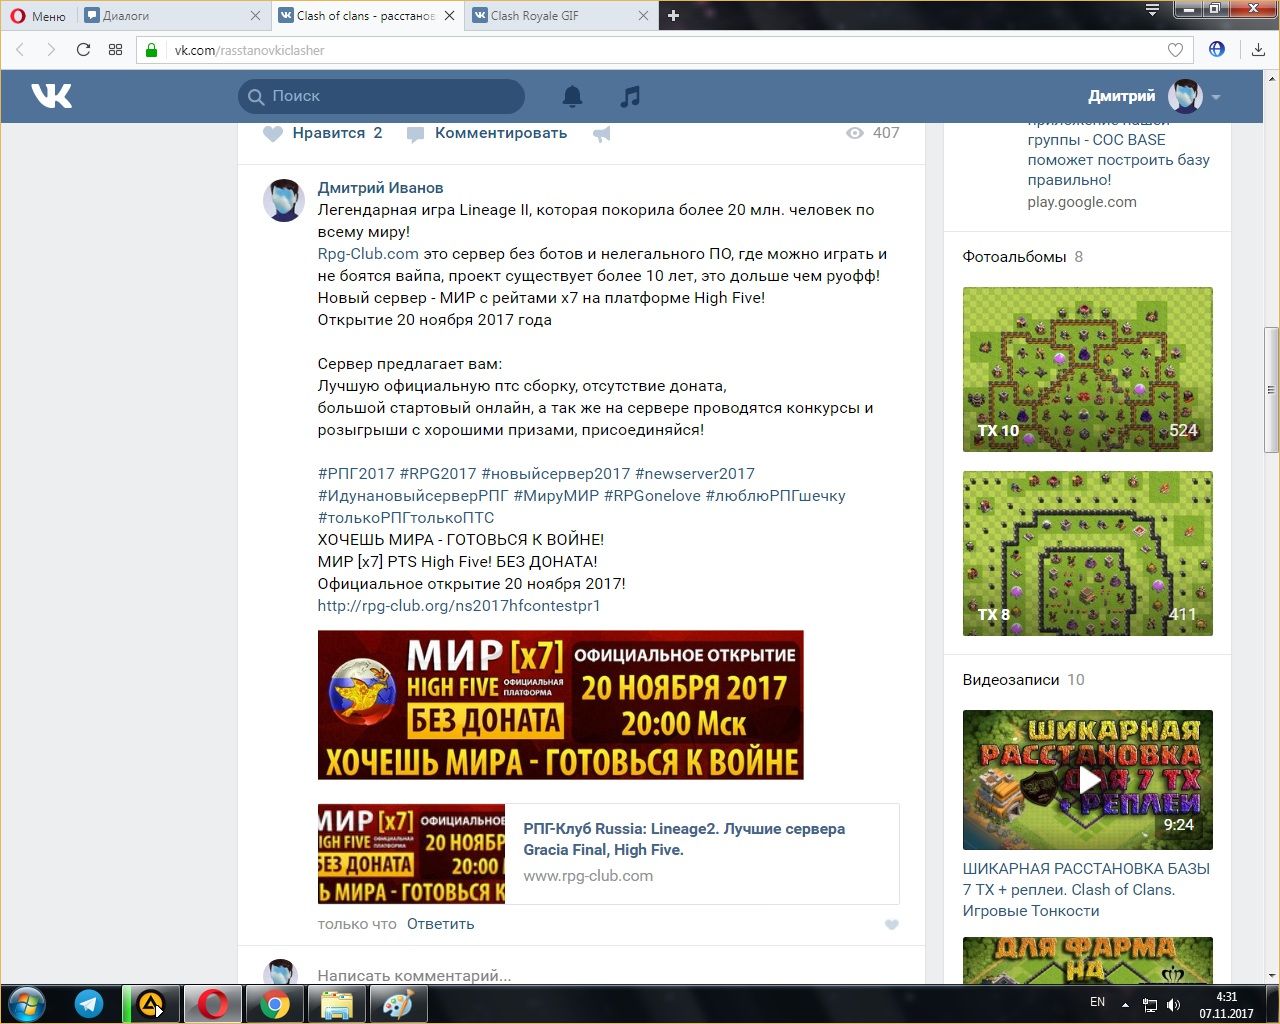This screenshot has width=1280, height=1024.
Task: Switch to the Clash Royale GIF tab
Action: pyautogui.click(x=560, y=16)
